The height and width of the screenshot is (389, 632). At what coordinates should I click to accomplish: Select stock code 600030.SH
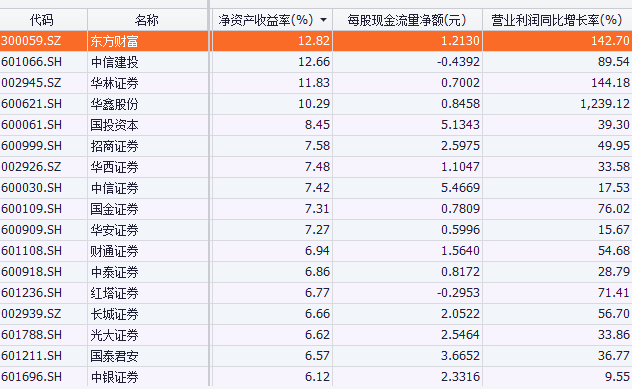(31, 187)
